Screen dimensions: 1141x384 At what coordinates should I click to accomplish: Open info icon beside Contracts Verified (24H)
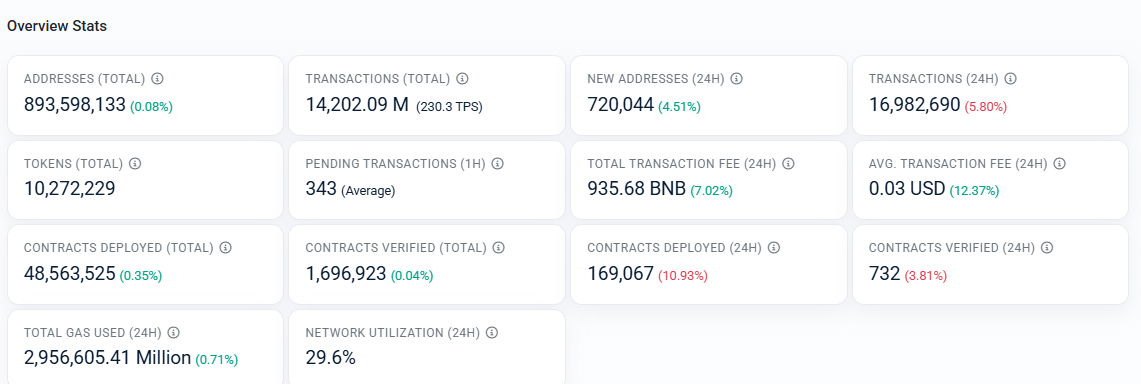1046,248
